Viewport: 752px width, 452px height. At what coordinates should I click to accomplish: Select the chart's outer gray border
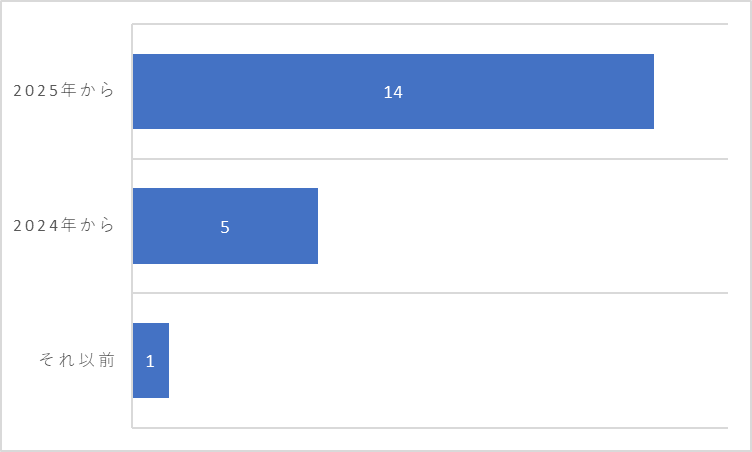click(376, 1)
